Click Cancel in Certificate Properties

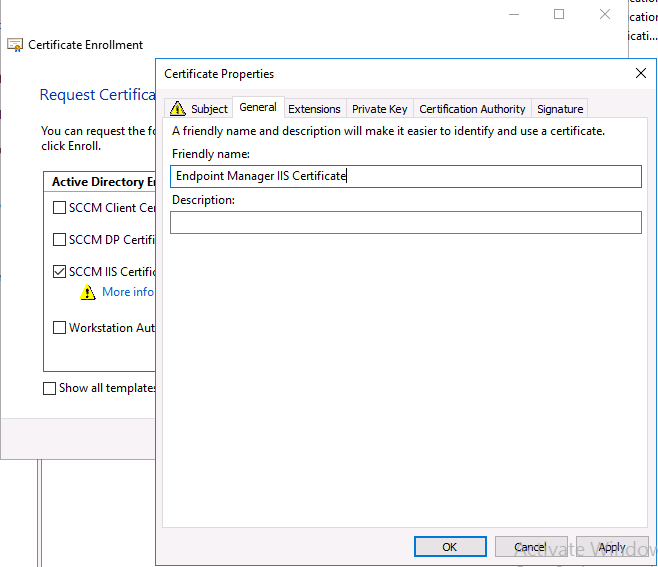[x=531, y=546]
